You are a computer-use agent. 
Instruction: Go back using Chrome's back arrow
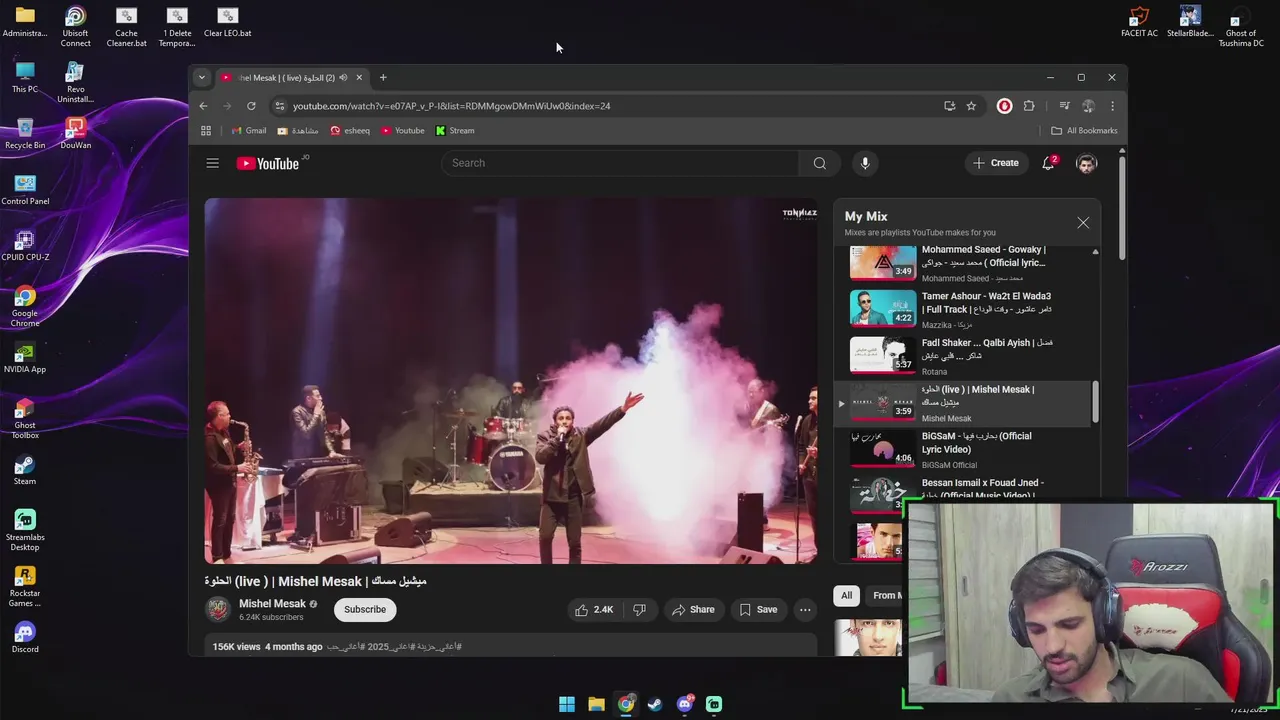203,106
